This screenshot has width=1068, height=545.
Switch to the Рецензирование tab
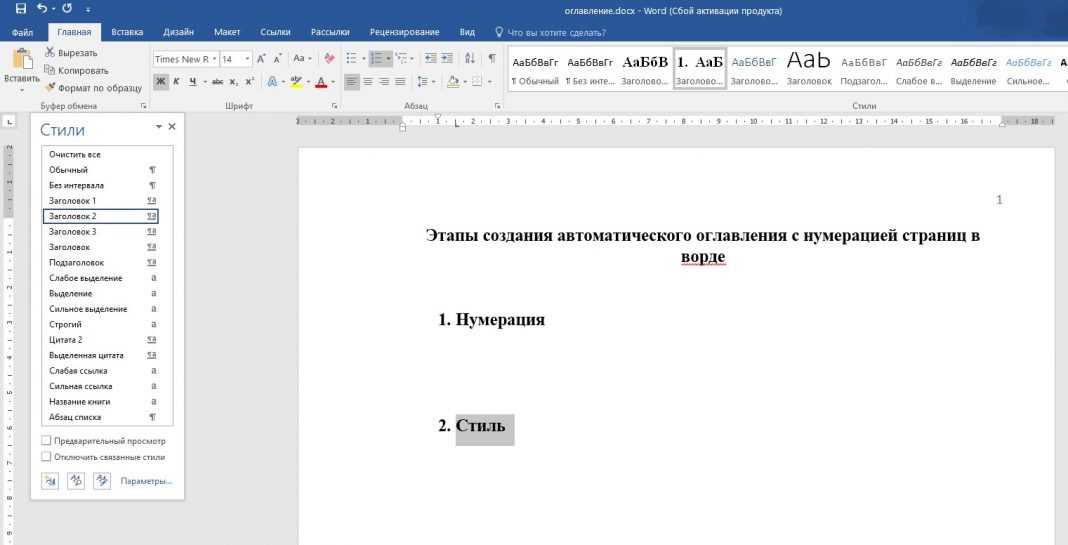405,32
